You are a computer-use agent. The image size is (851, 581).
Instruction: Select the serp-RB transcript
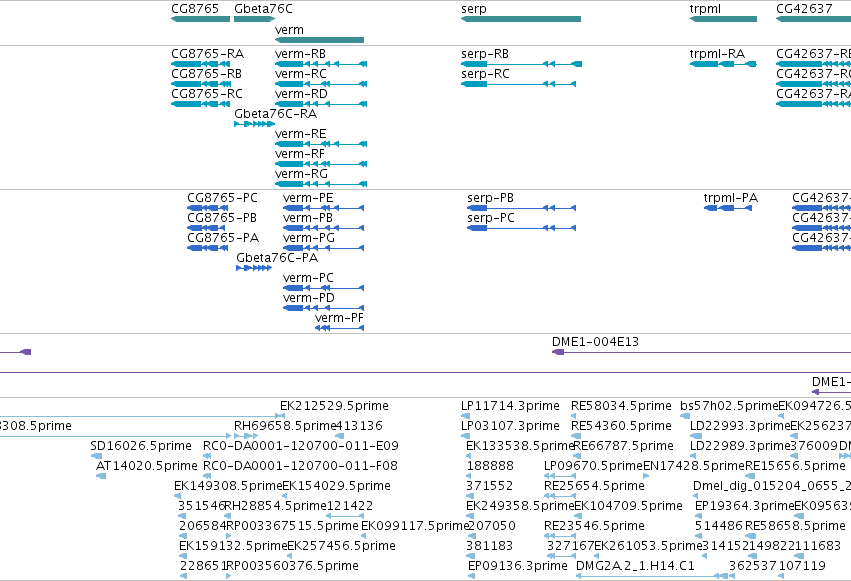522,64
